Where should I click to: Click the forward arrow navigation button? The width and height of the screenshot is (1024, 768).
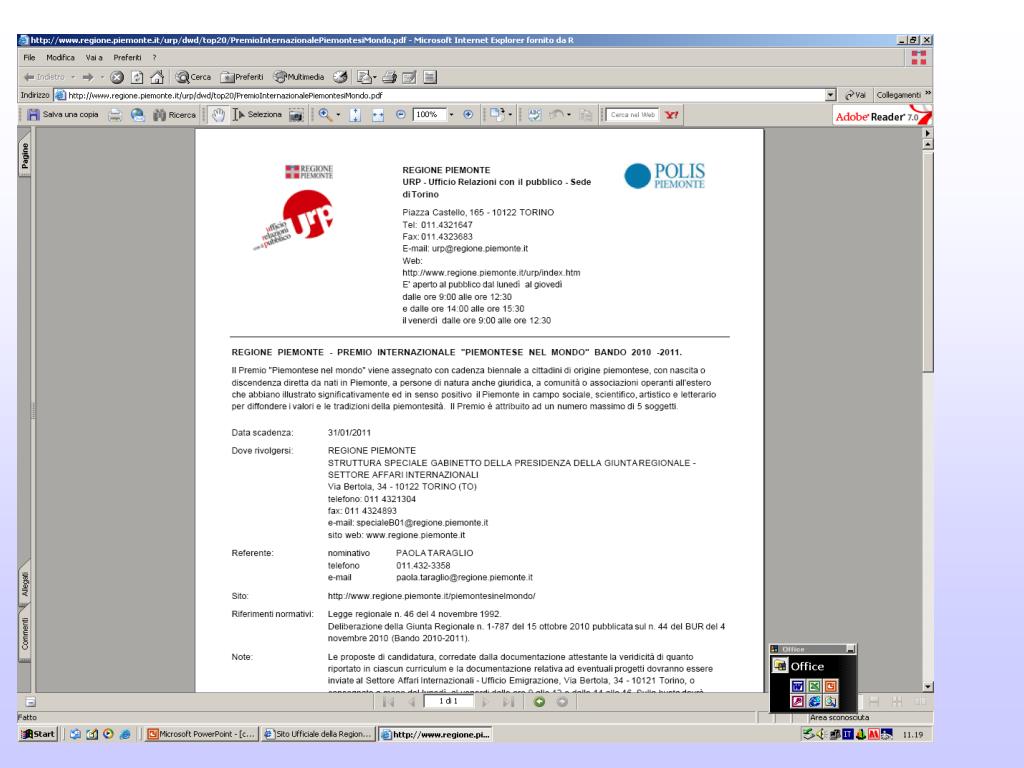[88, 77]
